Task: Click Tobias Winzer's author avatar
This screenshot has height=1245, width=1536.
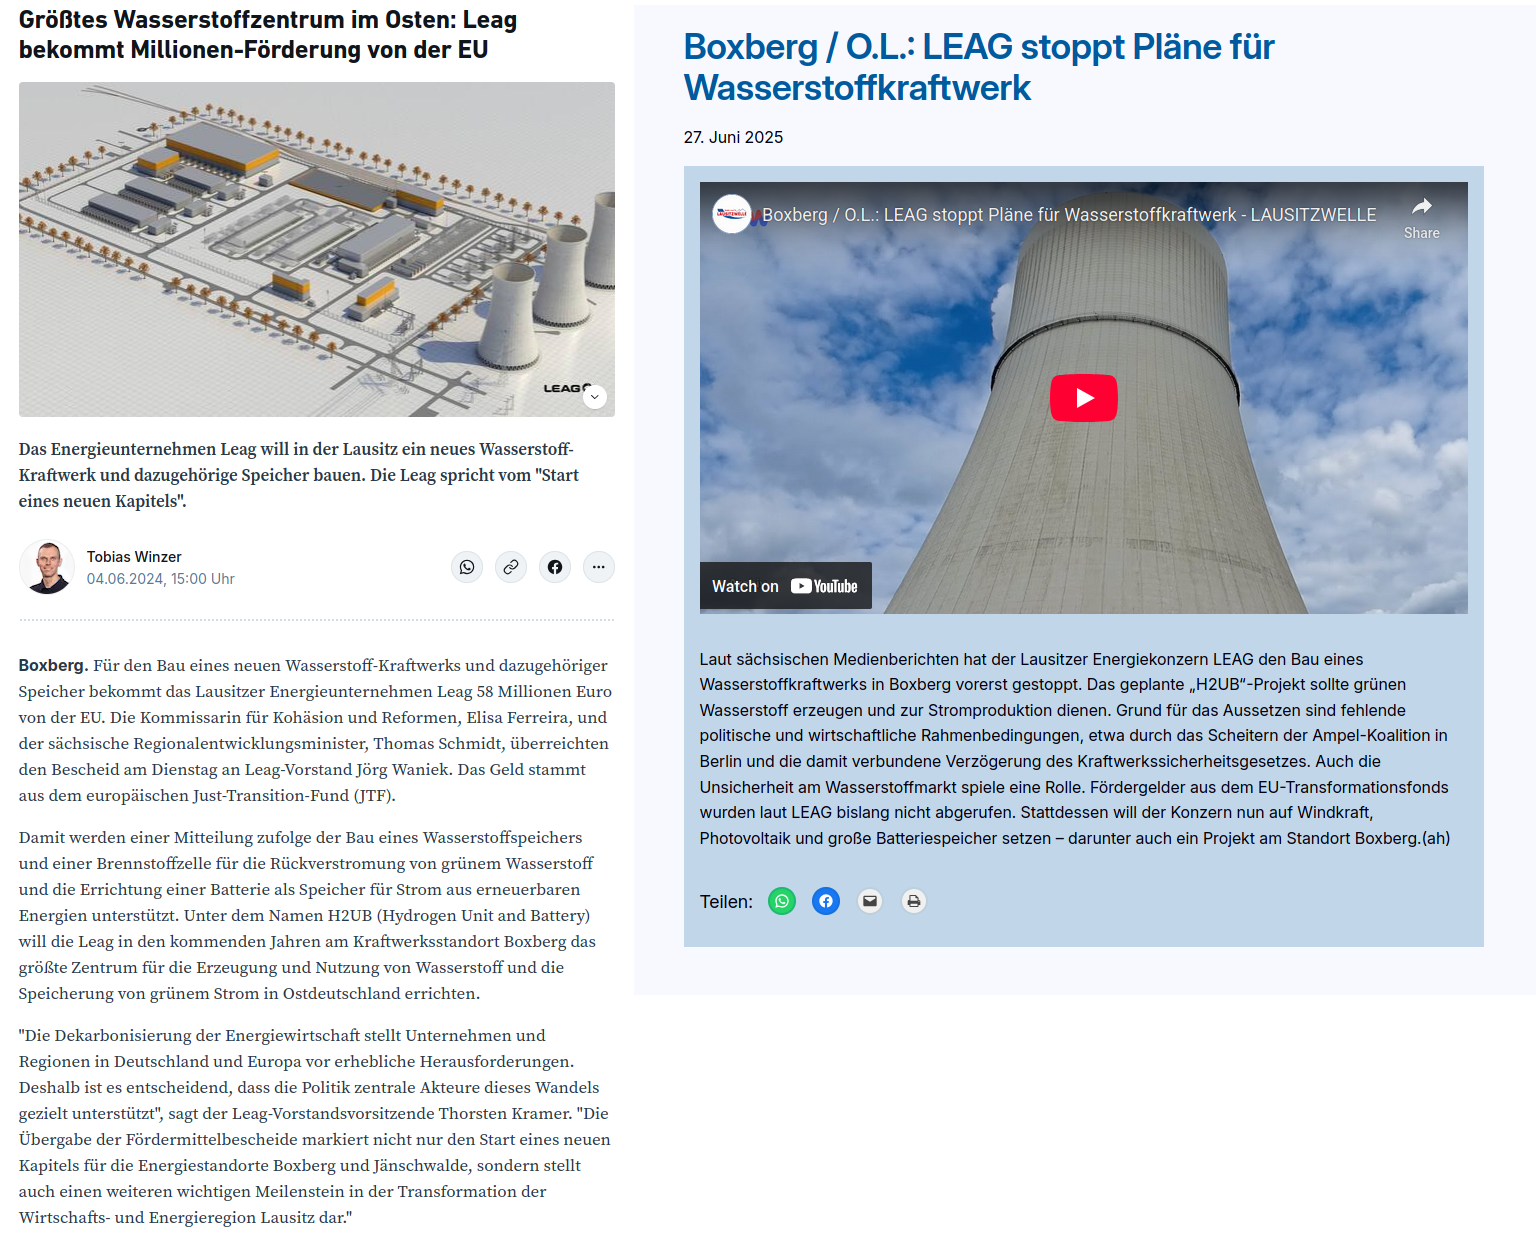Action: coord(47,567)
